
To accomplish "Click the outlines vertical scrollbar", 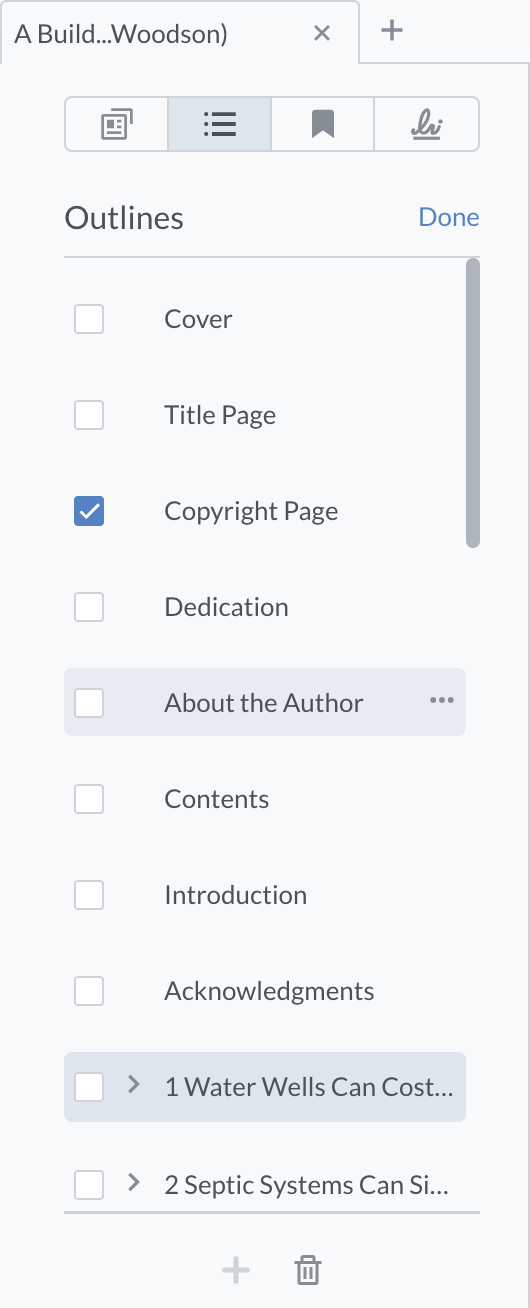I will [473, 403].
